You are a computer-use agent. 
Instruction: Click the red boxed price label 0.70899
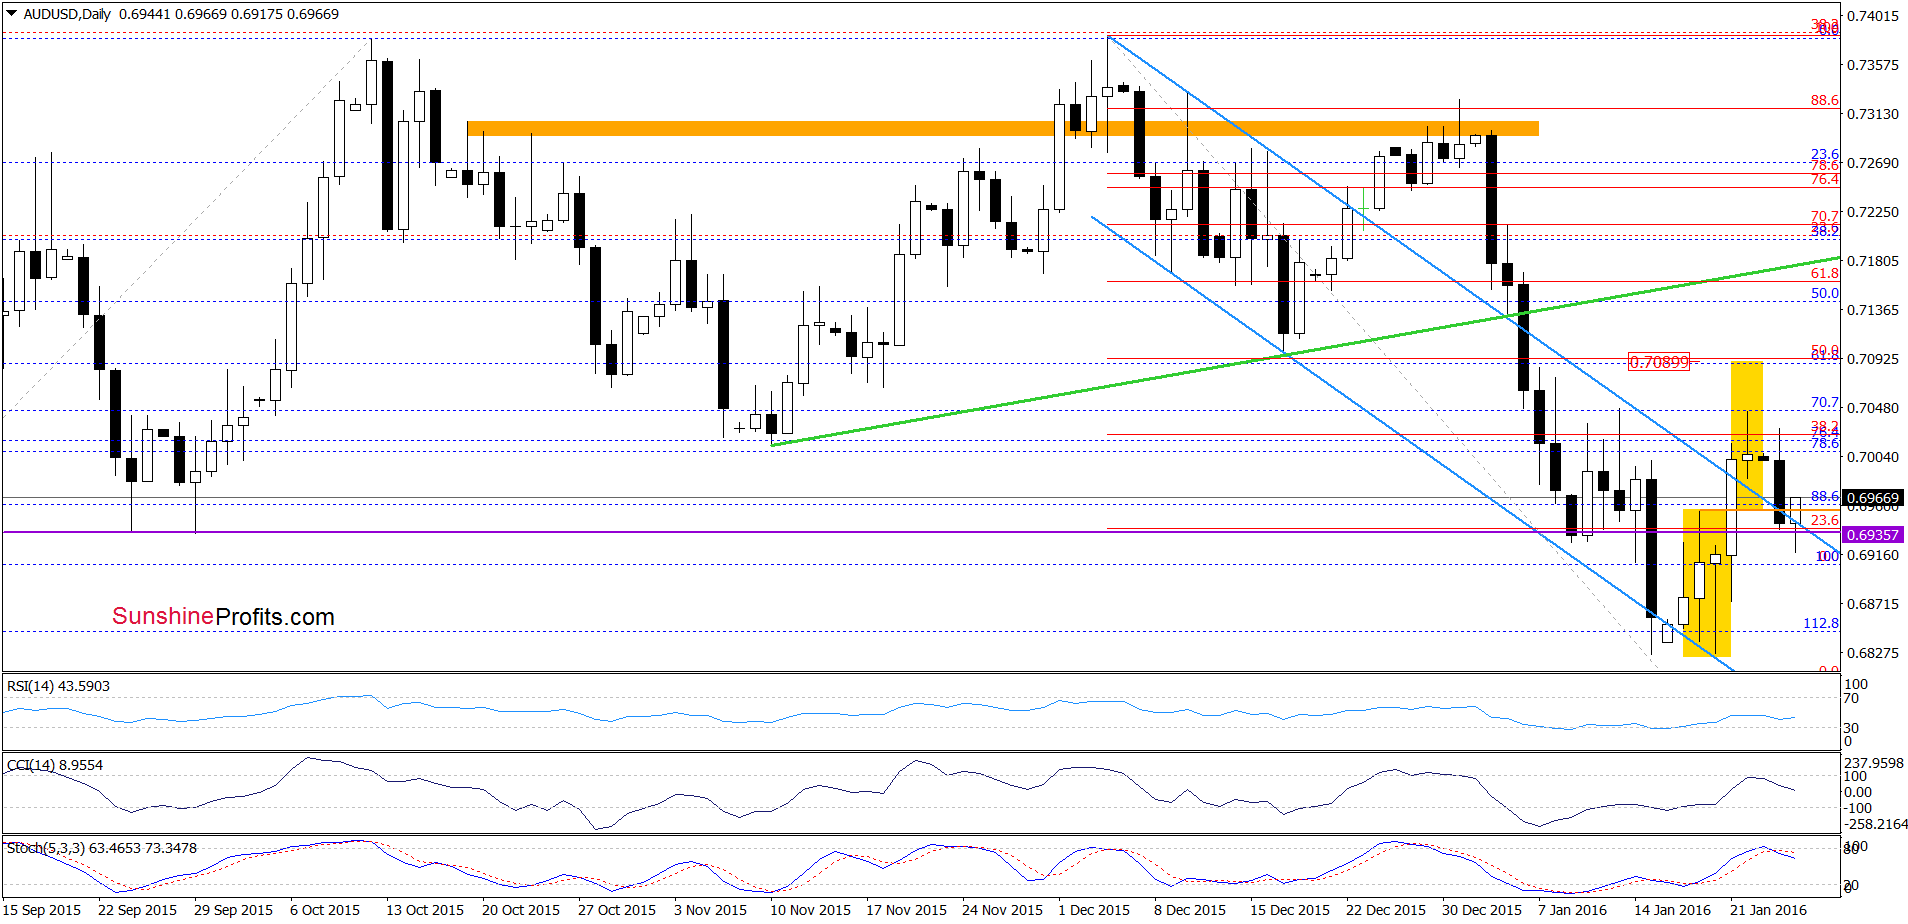(1659, 362)
